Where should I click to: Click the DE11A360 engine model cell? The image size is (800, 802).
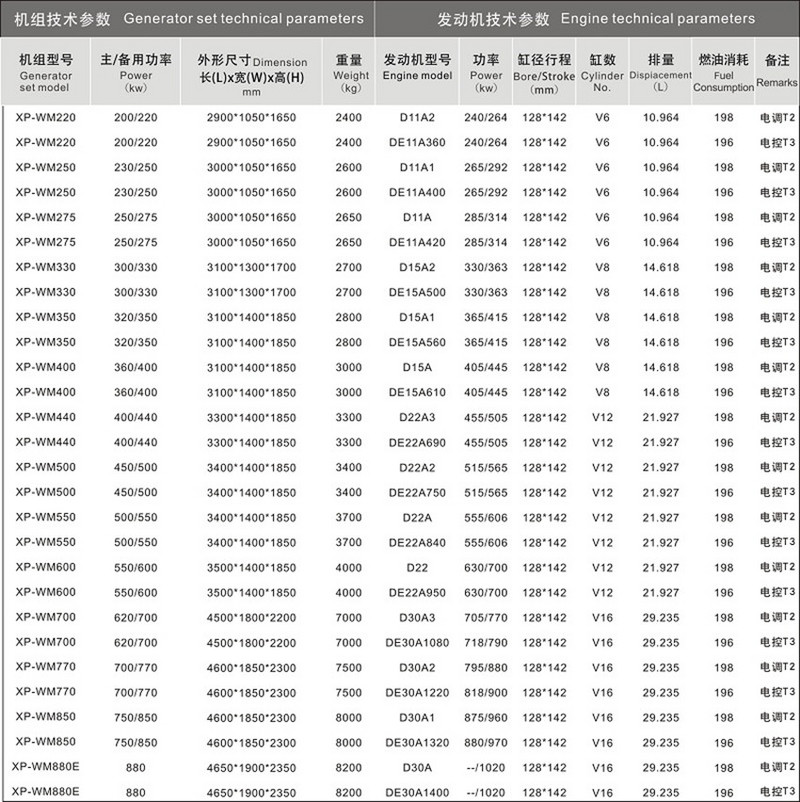(417, 143)
